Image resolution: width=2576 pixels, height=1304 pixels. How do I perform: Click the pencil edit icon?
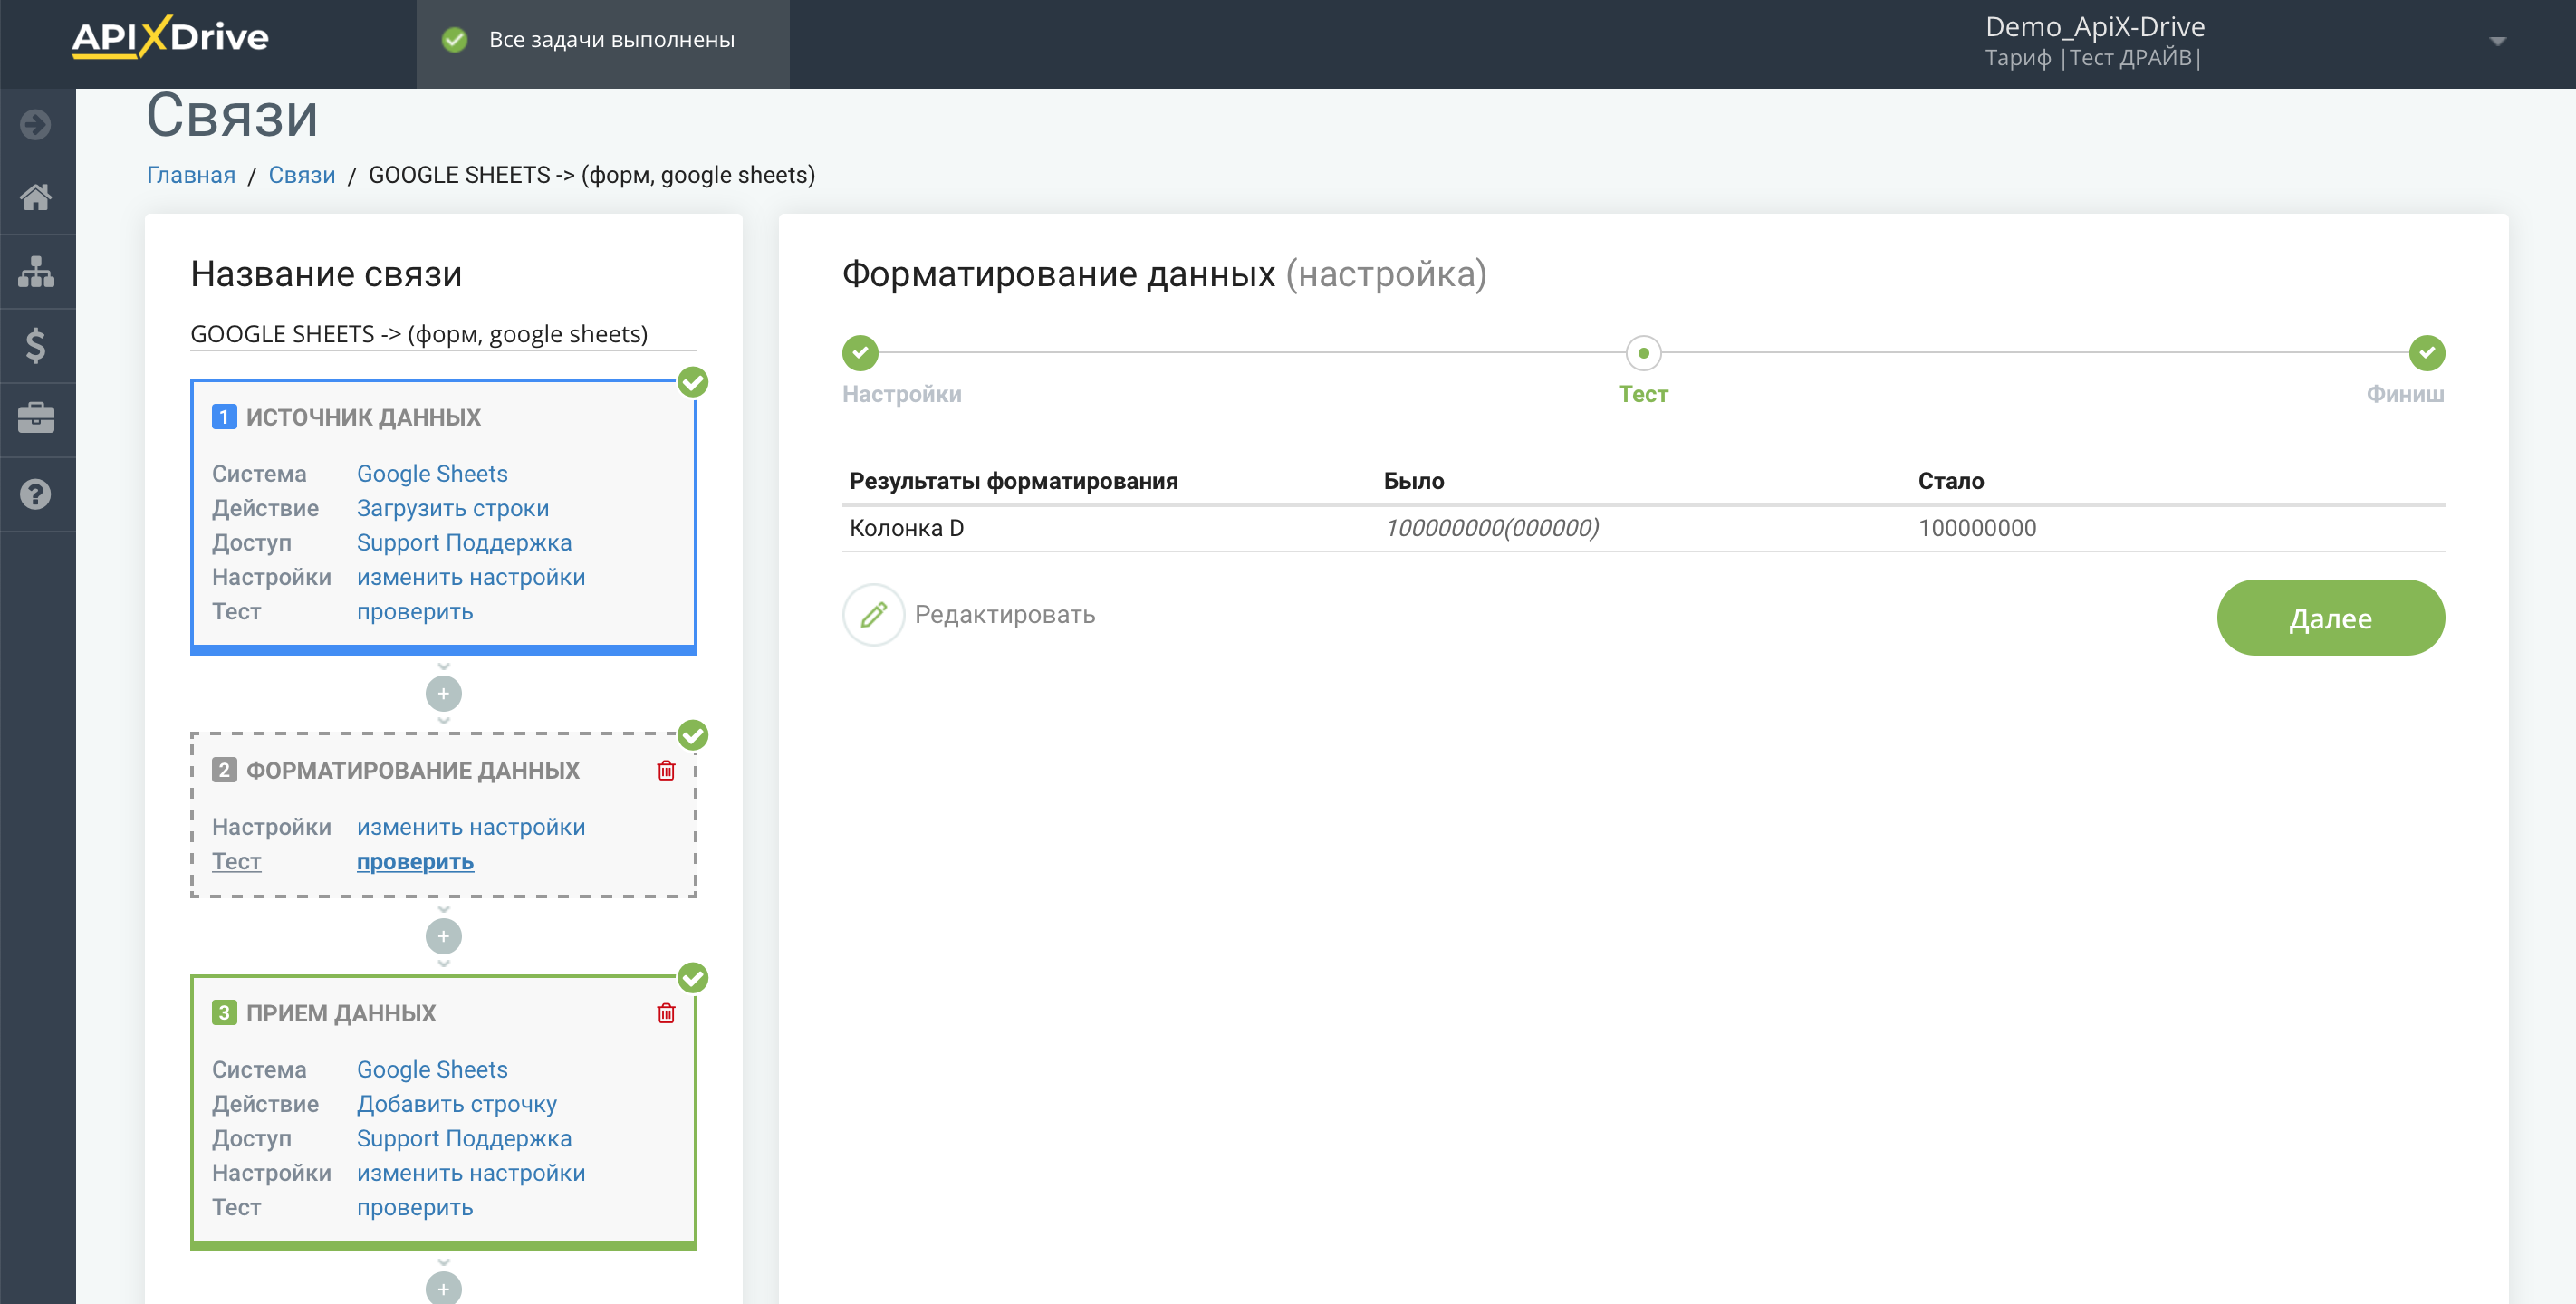tap(873, 614)
